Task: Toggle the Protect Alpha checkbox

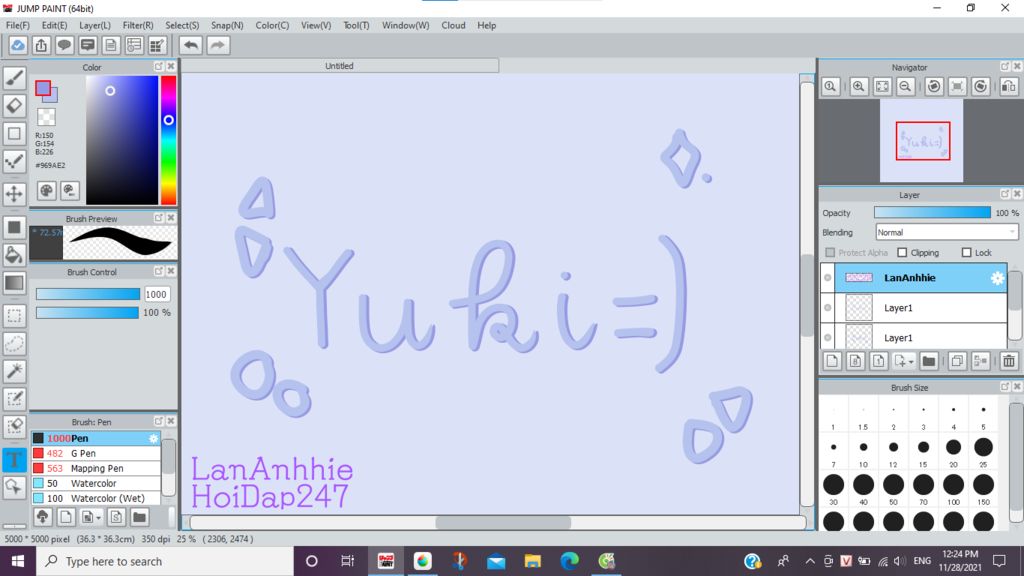Action: click(x=830, y=252)
